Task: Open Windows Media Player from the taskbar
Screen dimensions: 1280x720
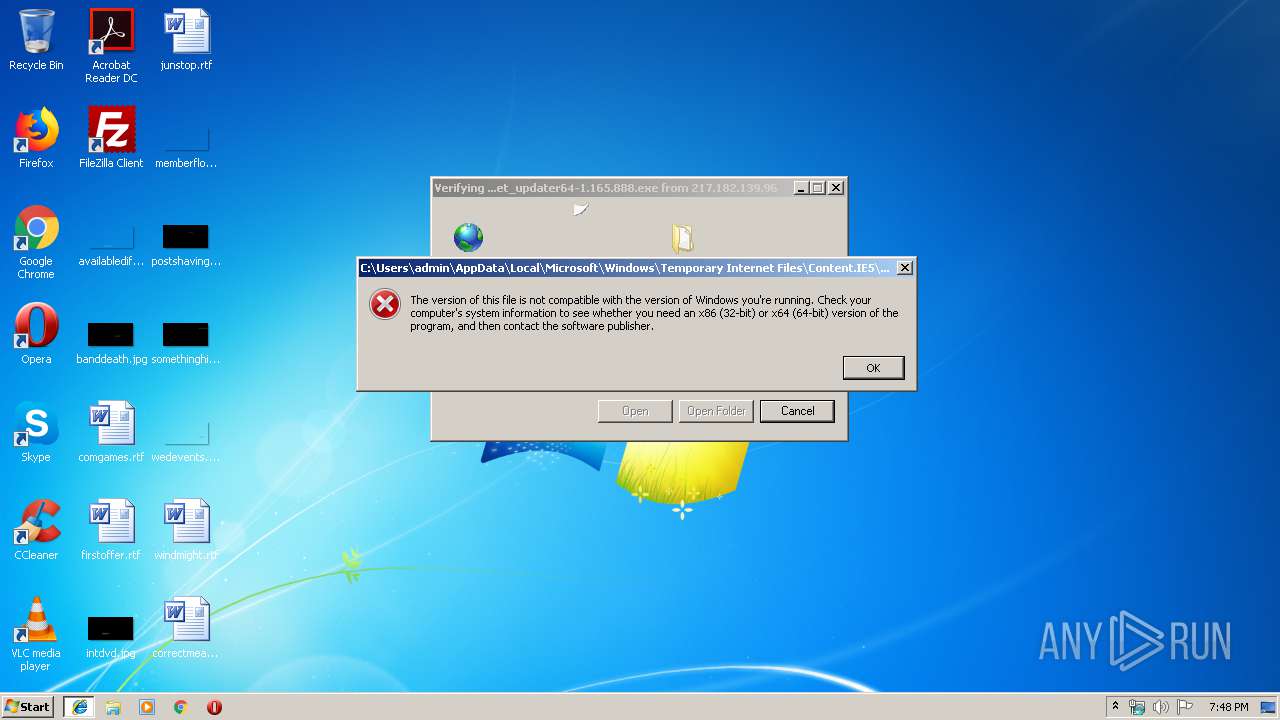Action: pos(147,707)
